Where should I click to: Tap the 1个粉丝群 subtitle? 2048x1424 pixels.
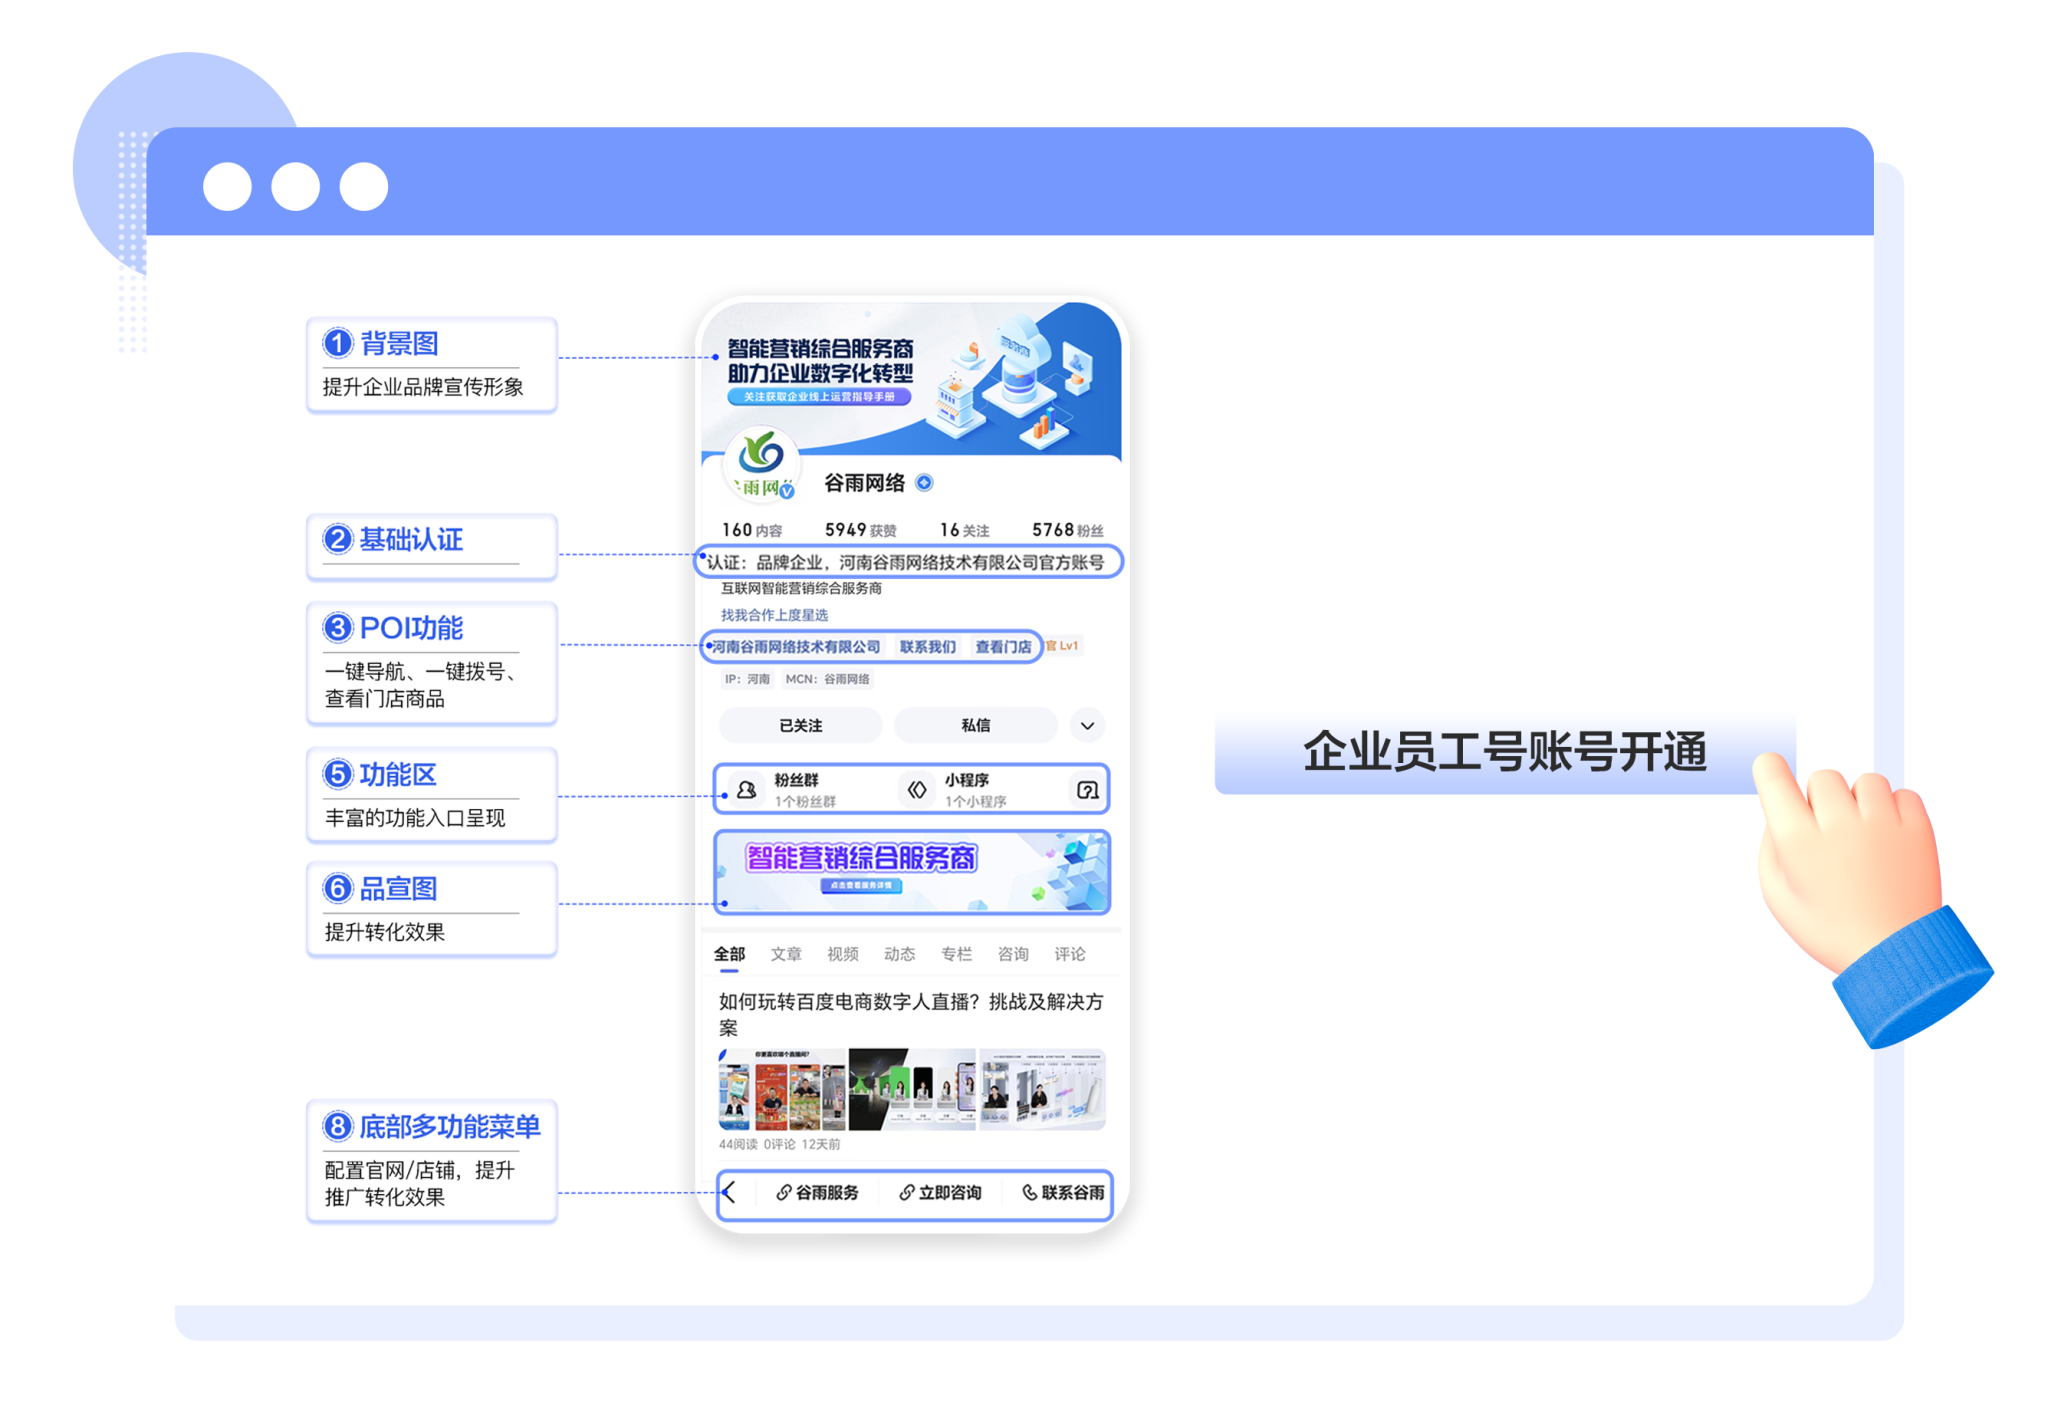pos(805,802)
